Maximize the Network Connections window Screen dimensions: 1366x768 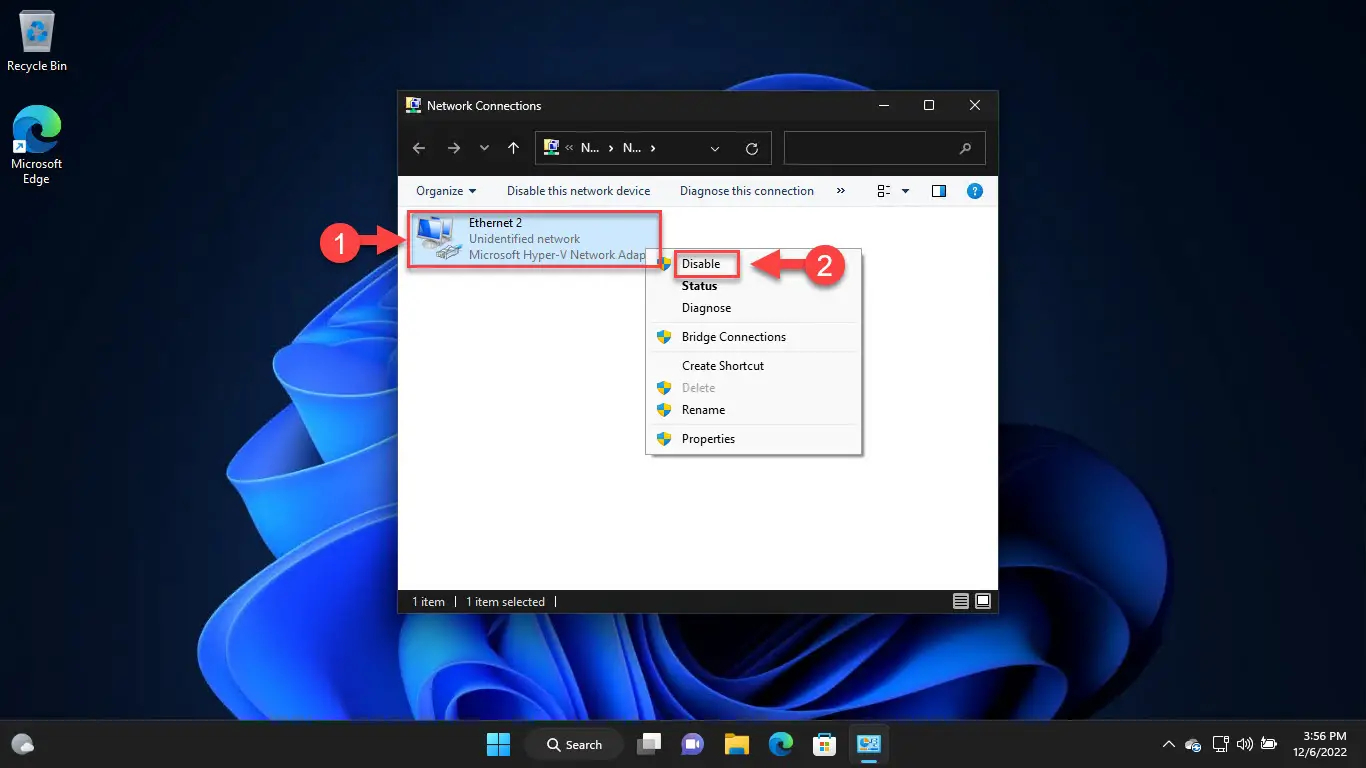tap(929, 105)
